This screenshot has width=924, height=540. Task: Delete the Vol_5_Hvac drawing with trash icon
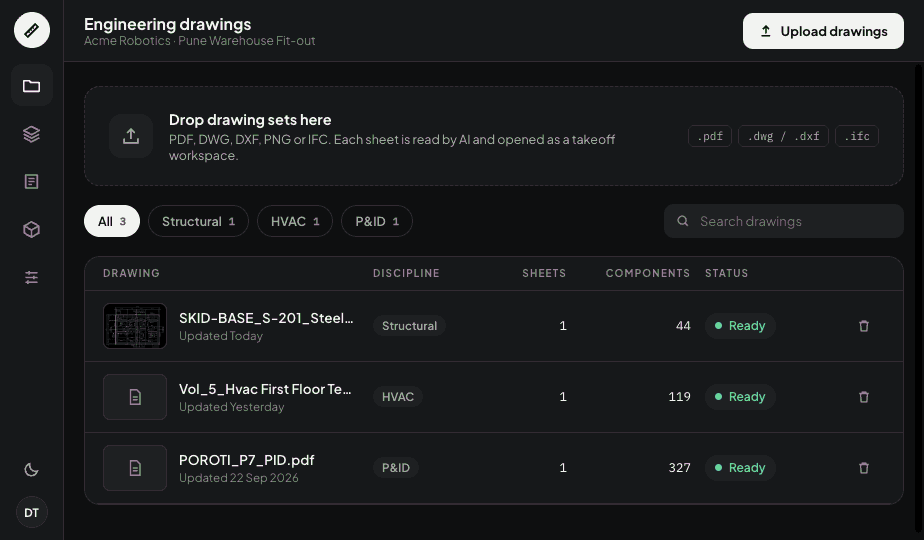pyautogui.click(x=864, y=397)
